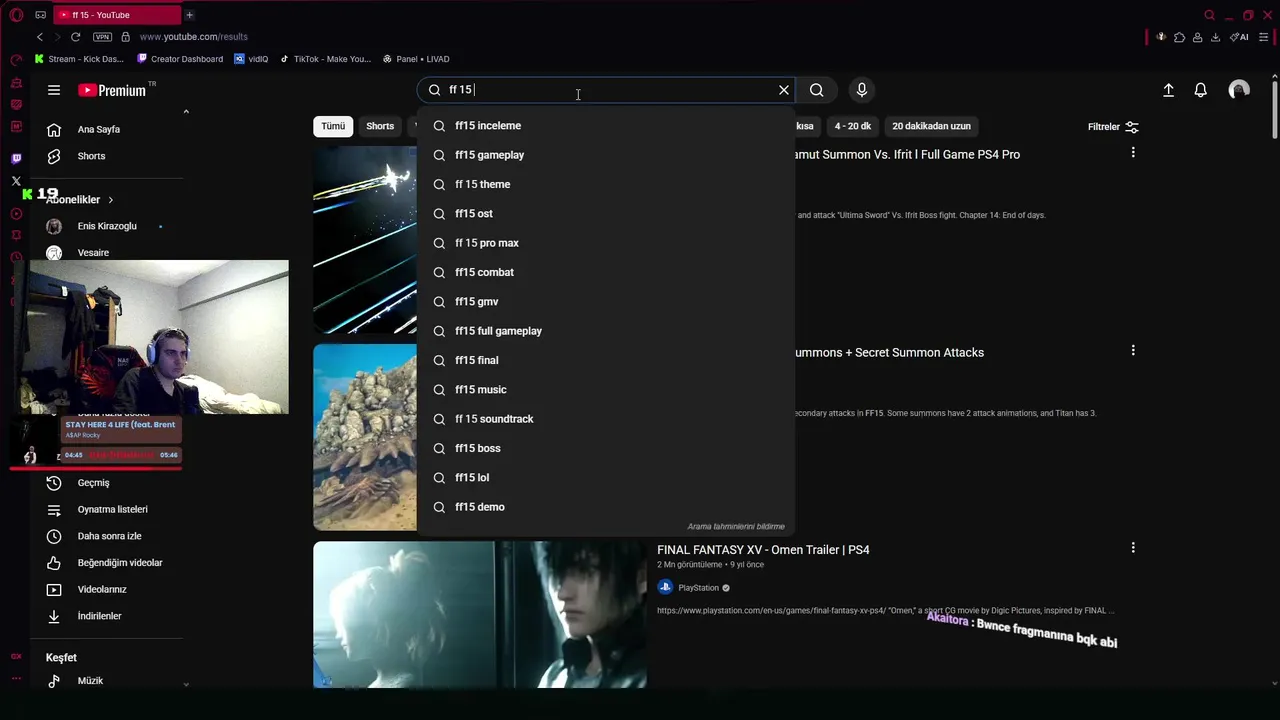Screen dimensions: 1280x720
Task: Toggle the Opera VPN badge
Action: click(x=102, y=37)
